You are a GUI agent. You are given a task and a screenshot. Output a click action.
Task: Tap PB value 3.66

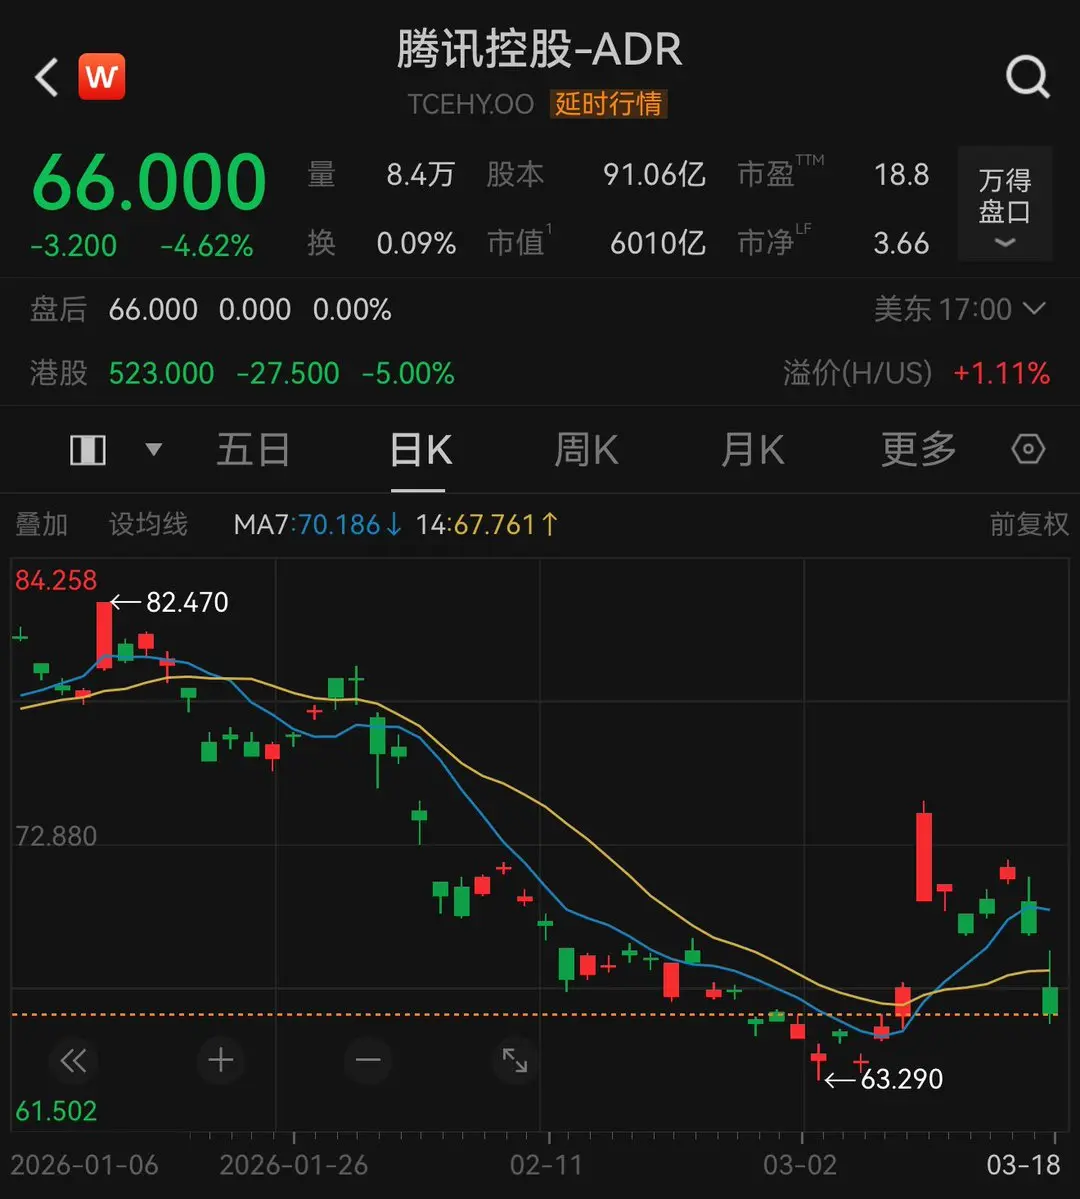[902, 243]
